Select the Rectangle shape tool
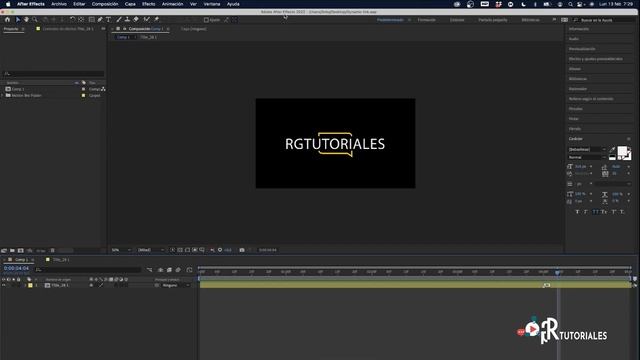Viewport: 640px width, 360px height. 91,19
